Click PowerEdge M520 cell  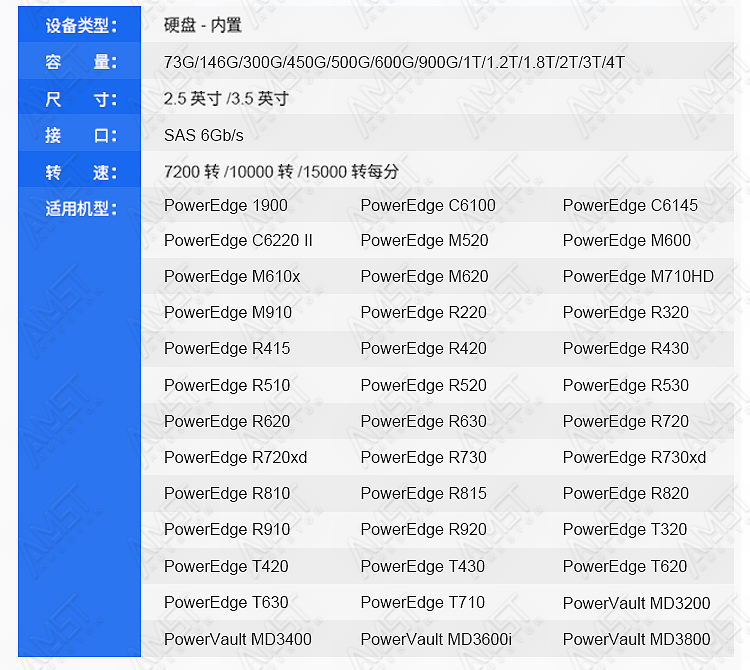[425, 241]
